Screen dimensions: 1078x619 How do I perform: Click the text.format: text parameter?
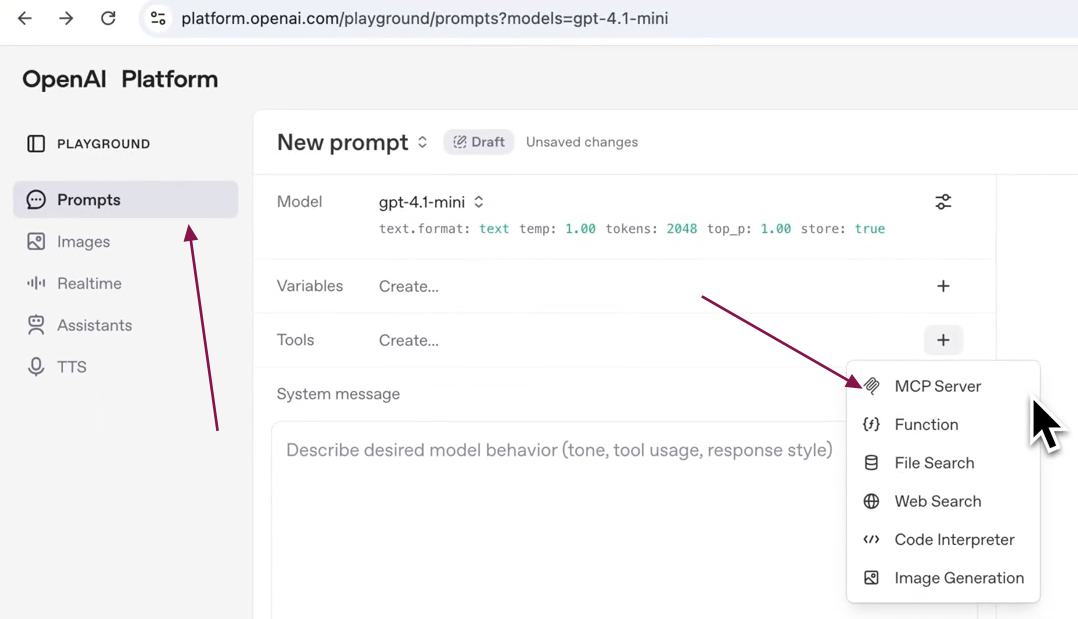pos(444,229)
